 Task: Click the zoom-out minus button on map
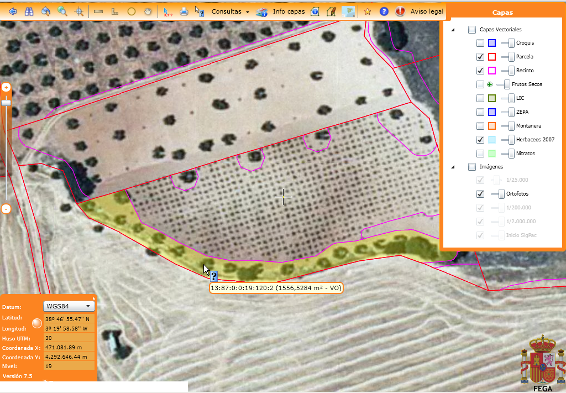tap(6, 209)
